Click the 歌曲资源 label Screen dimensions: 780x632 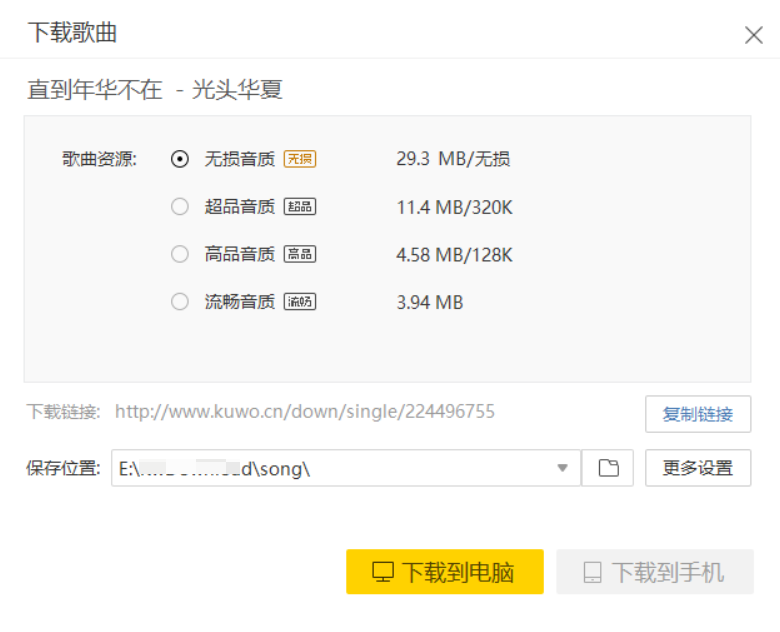99,159
